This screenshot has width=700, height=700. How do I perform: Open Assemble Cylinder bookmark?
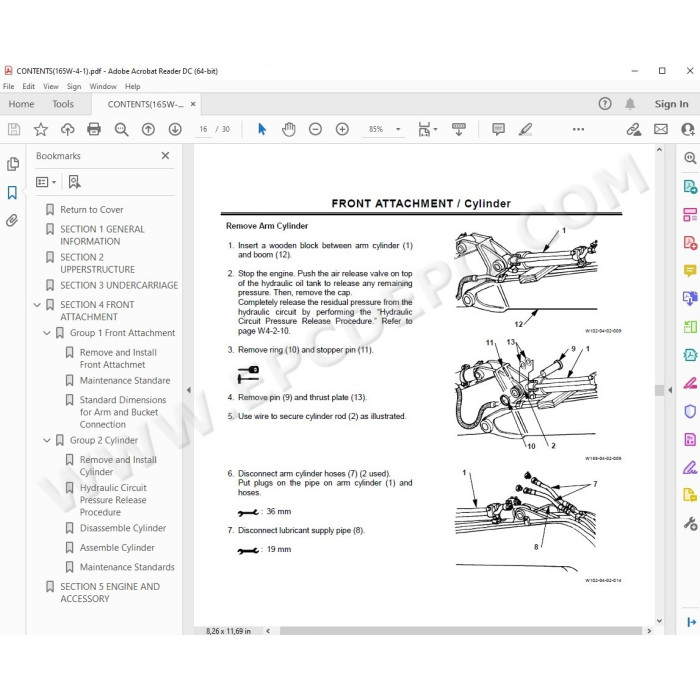coord(117,548)
